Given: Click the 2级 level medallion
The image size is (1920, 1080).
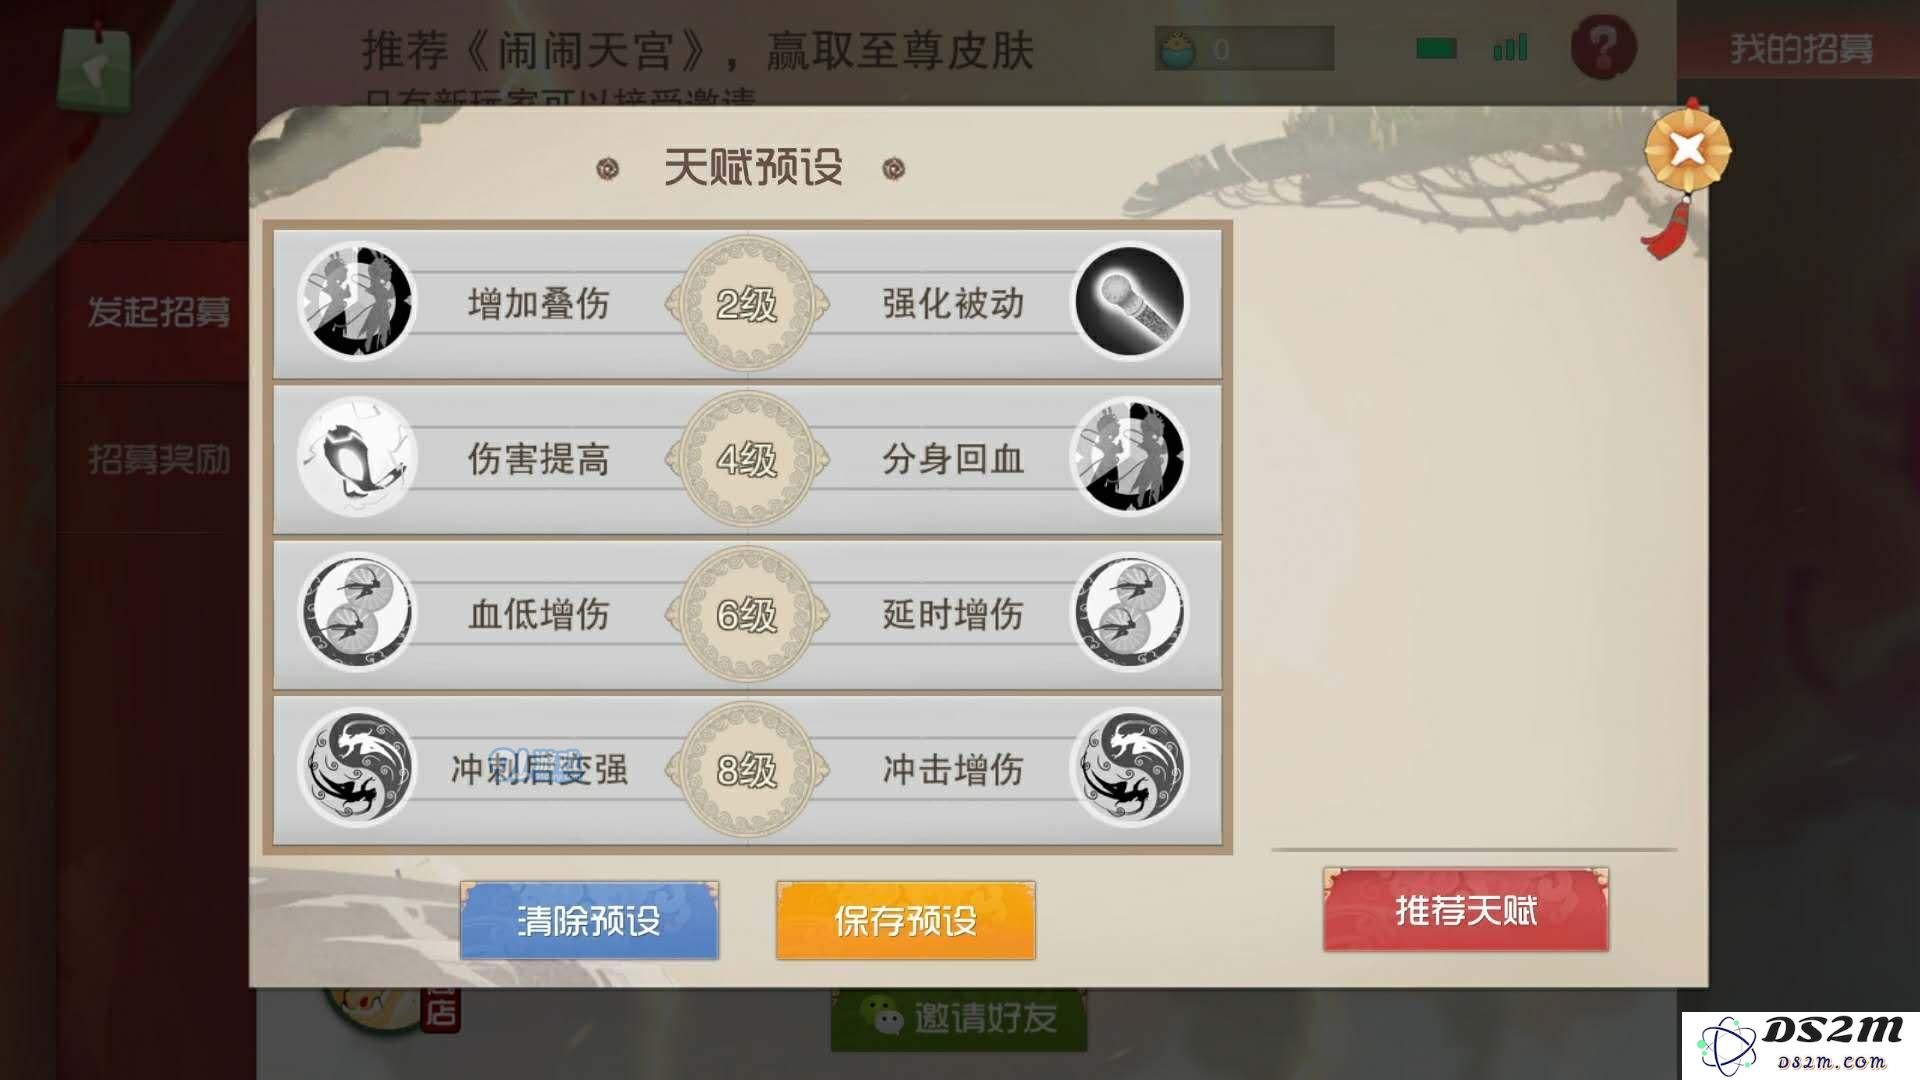Looking at the screenshot, I should pyautogui.click(x=747, y=303).
